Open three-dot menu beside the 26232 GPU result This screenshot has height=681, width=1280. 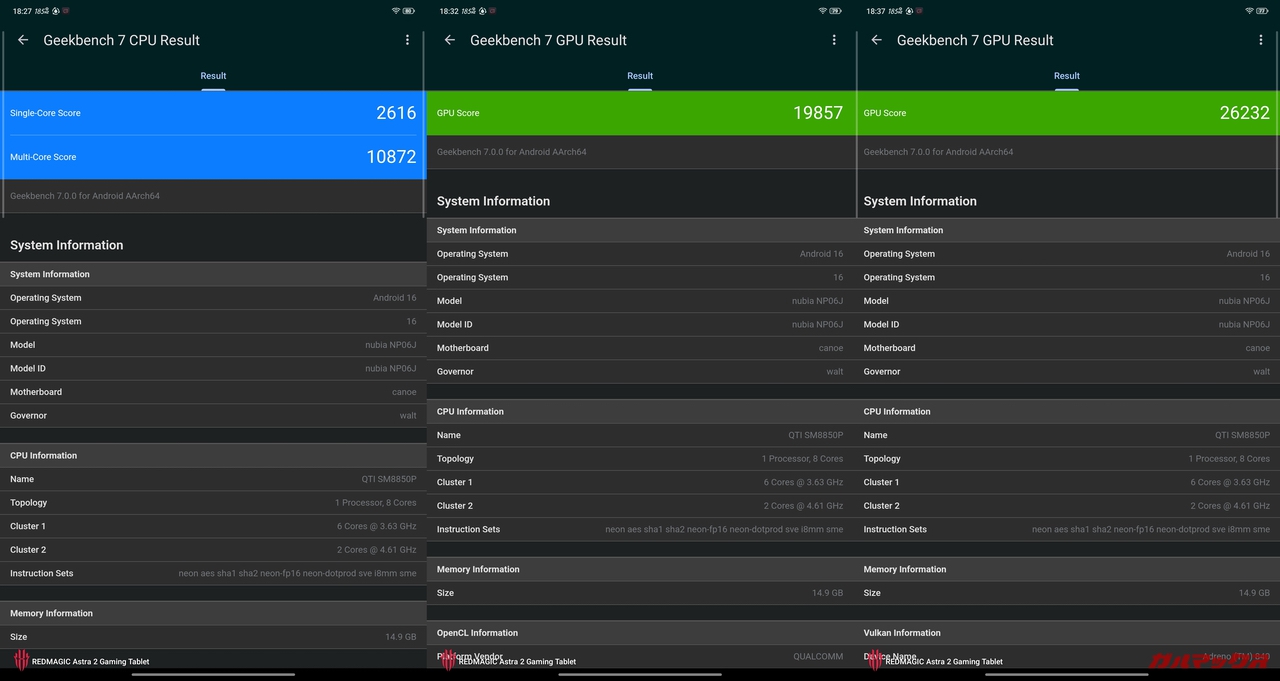1261,40
